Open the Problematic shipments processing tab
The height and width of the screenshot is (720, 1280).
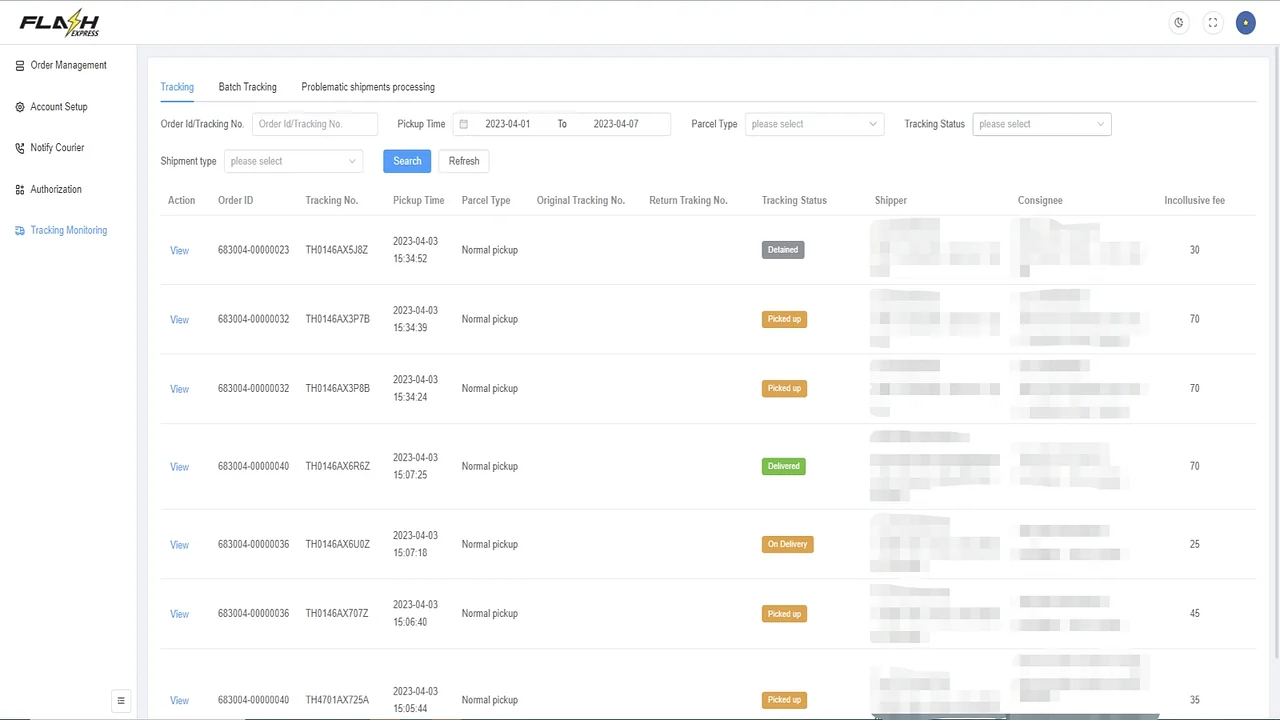click(367, 87)
